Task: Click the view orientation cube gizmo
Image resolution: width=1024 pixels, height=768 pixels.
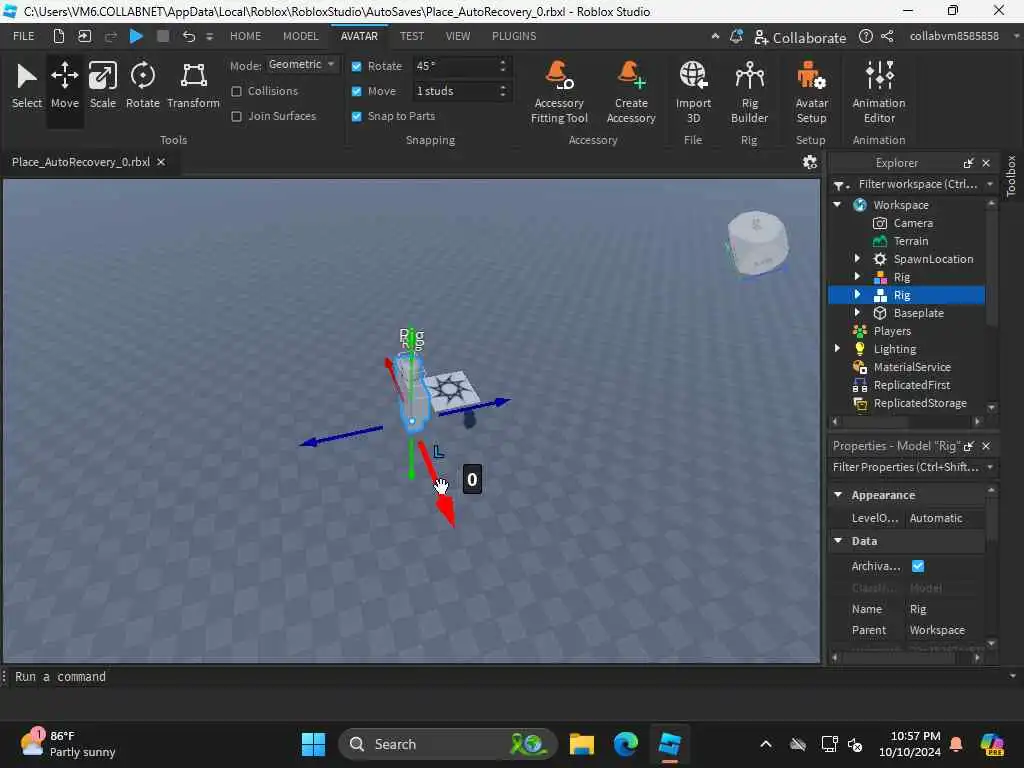Action: click(x=758, y=243)
